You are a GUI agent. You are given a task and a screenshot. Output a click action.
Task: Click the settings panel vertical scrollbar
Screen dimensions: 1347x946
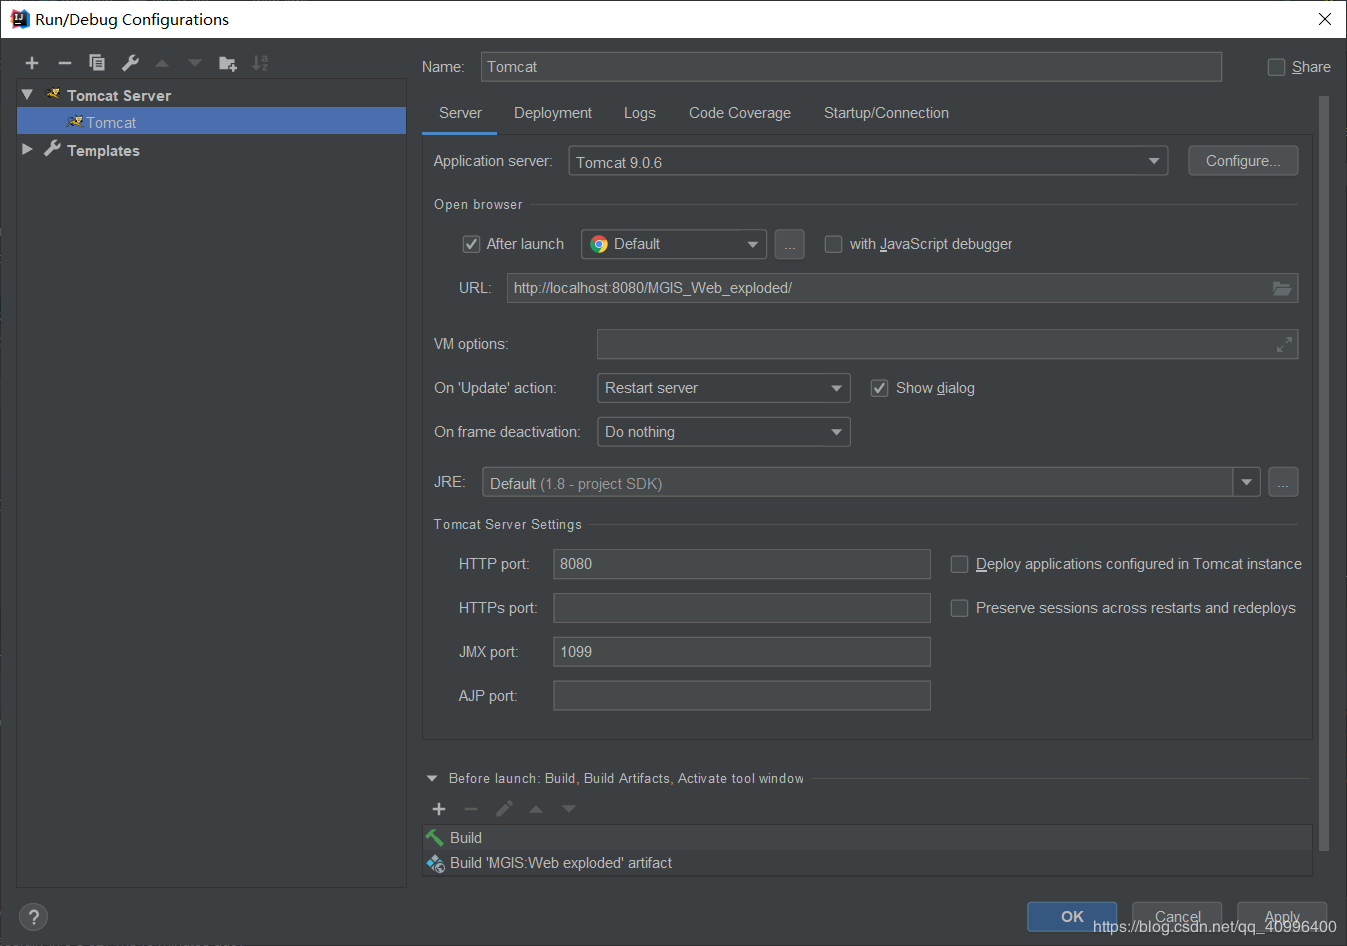click(x=1324, y=473)
